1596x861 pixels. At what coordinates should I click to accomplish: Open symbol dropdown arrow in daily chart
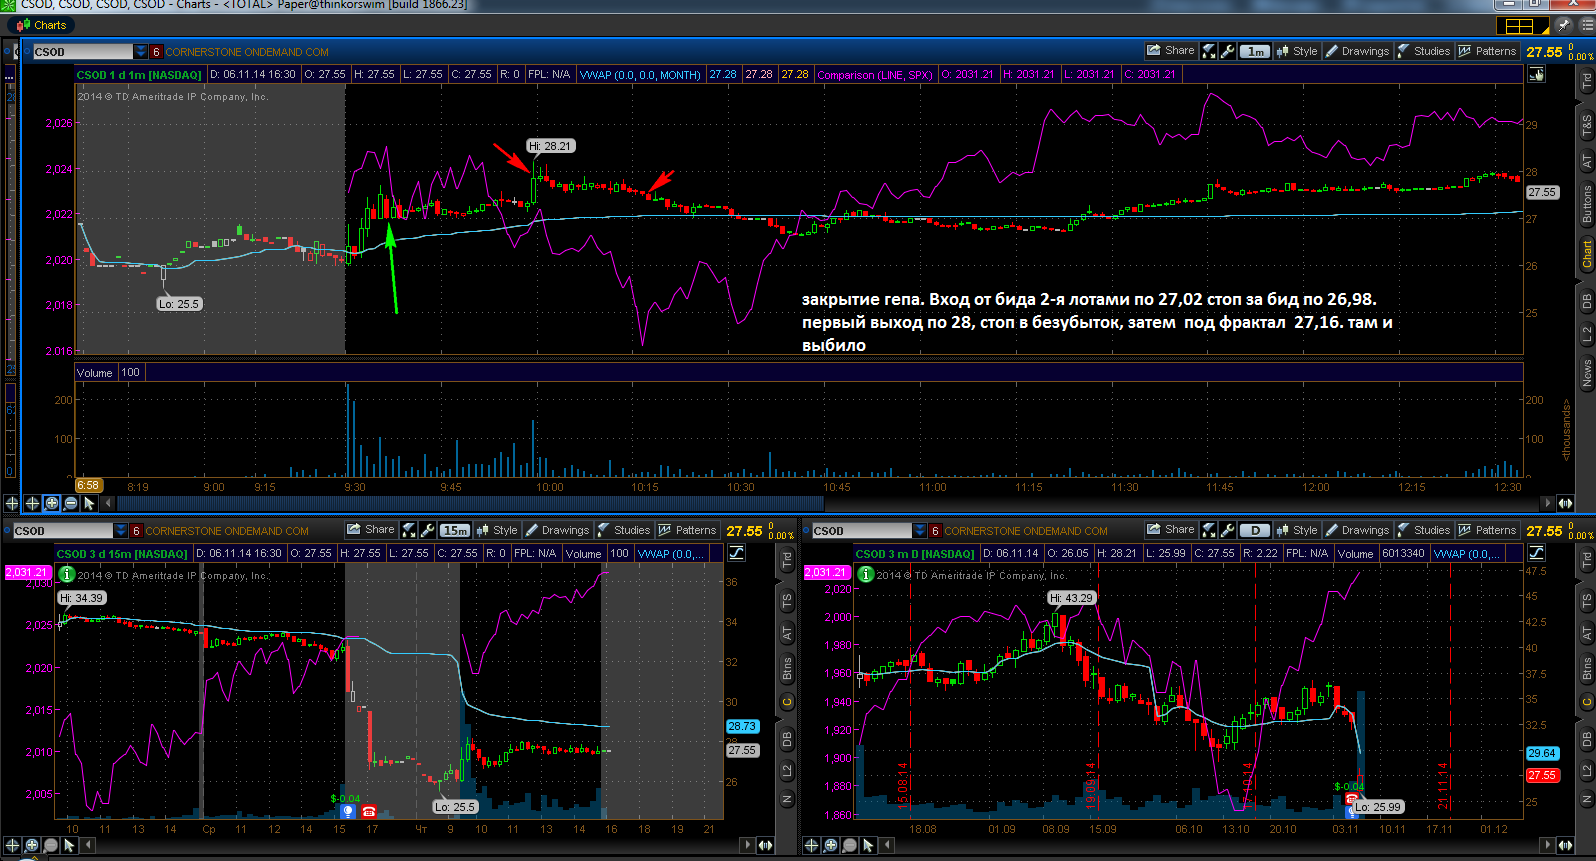[x=920, y=530]
